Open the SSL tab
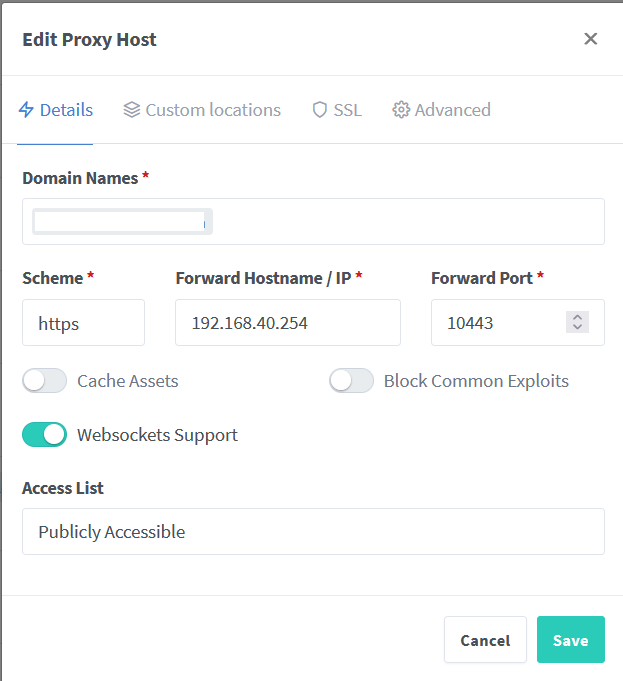Screen dimensions: 623x681 click(x=347, y=110)
